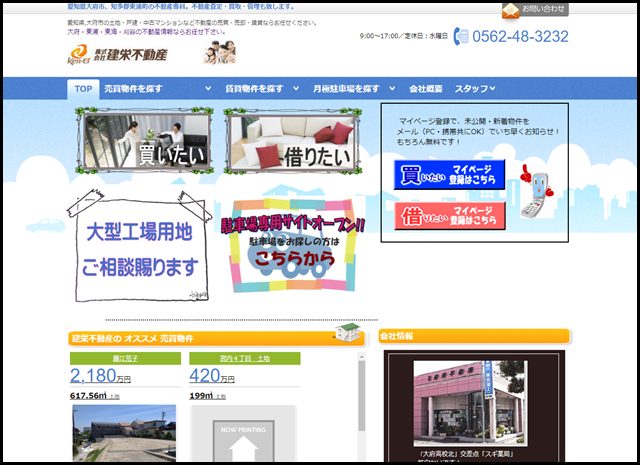
Task: Open the 賃貸物件を探す menu
Action: pos(254,89)
